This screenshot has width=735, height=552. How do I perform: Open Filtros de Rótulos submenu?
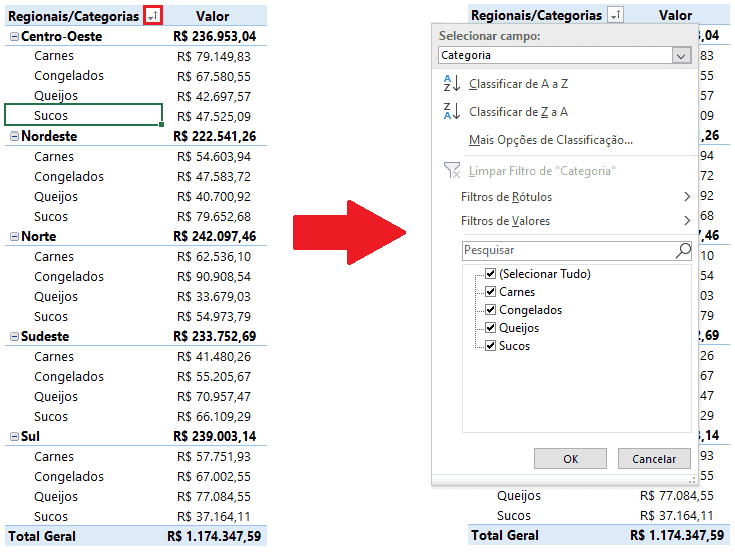tap(575, 197)
